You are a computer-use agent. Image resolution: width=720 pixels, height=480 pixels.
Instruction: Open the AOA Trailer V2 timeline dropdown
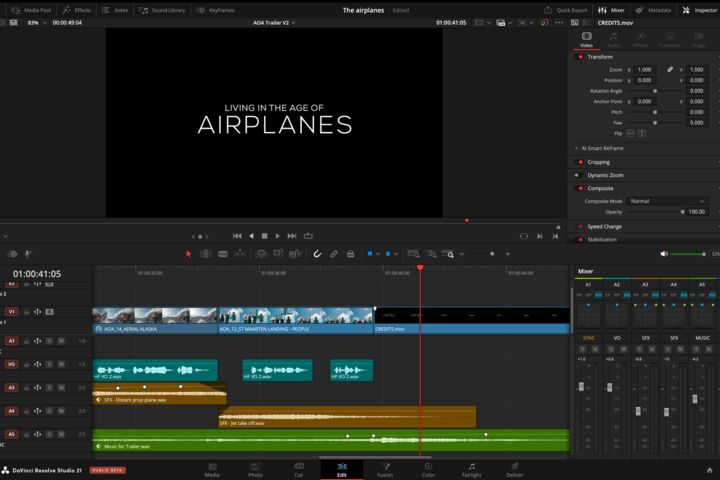[274, 23]
